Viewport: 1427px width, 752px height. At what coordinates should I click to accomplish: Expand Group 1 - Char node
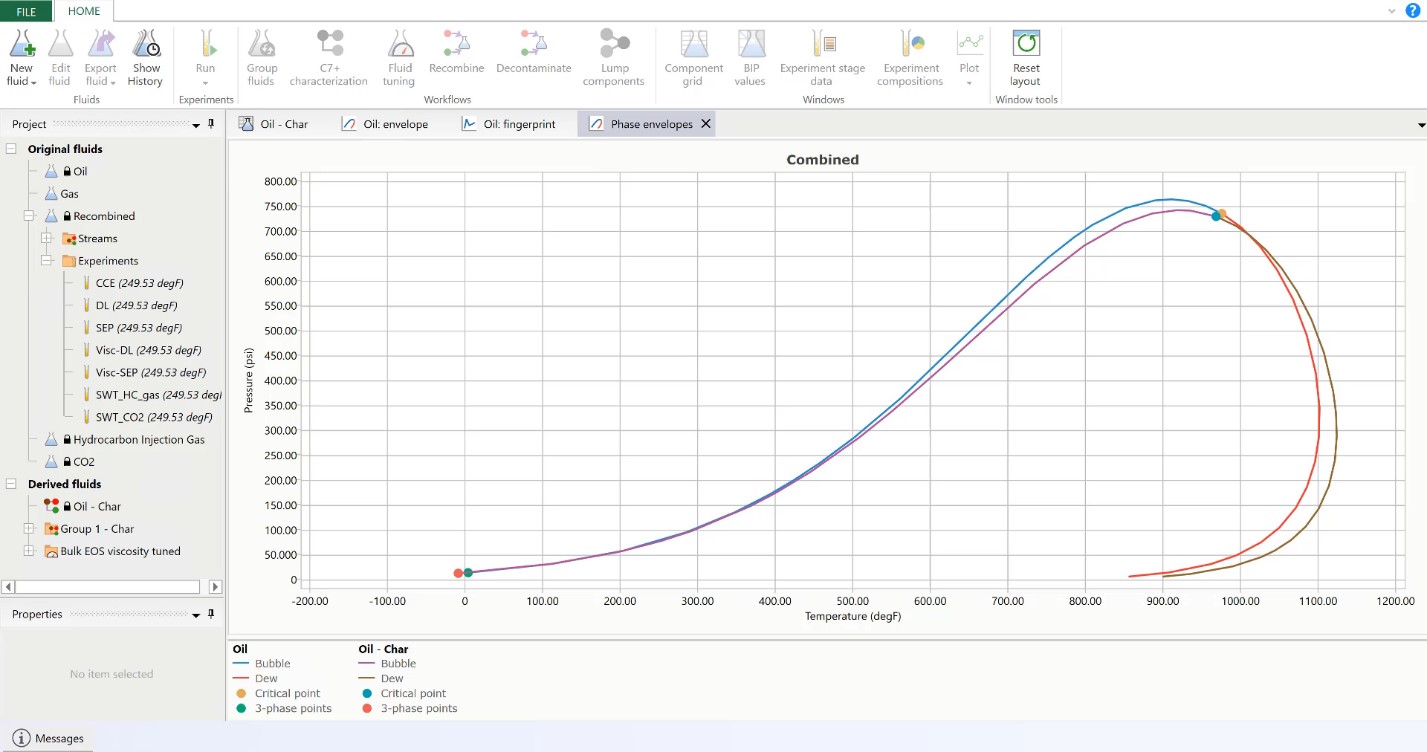click(x=30, y=529)
